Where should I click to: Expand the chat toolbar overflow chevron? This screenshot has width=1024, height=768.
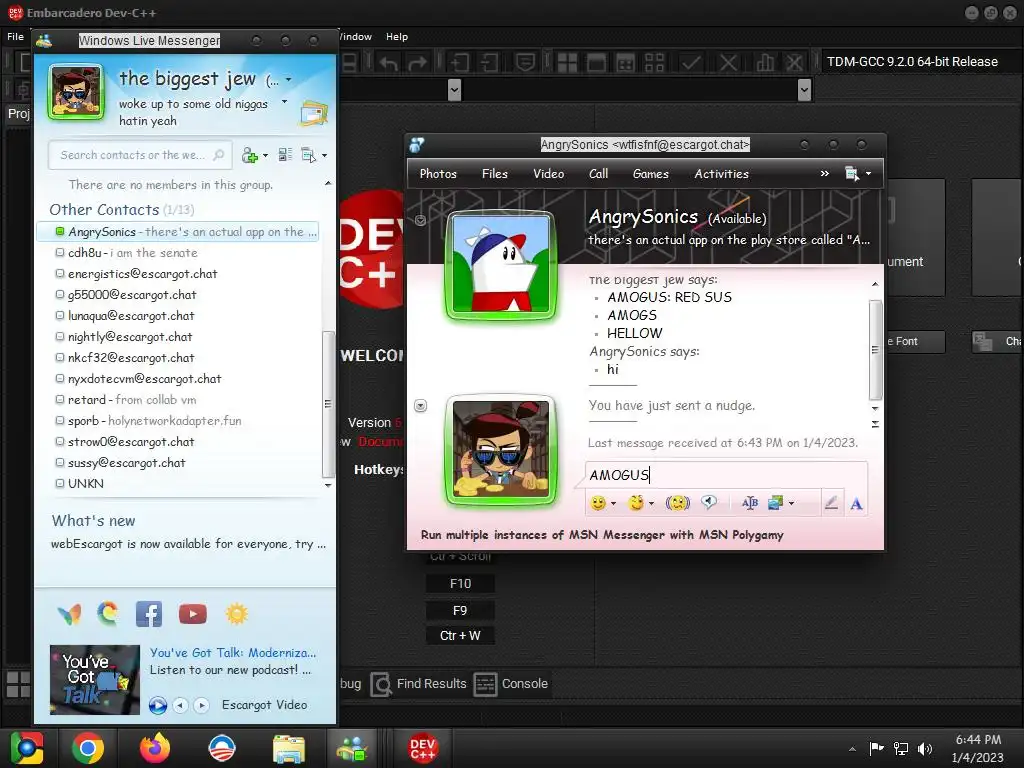824,173
